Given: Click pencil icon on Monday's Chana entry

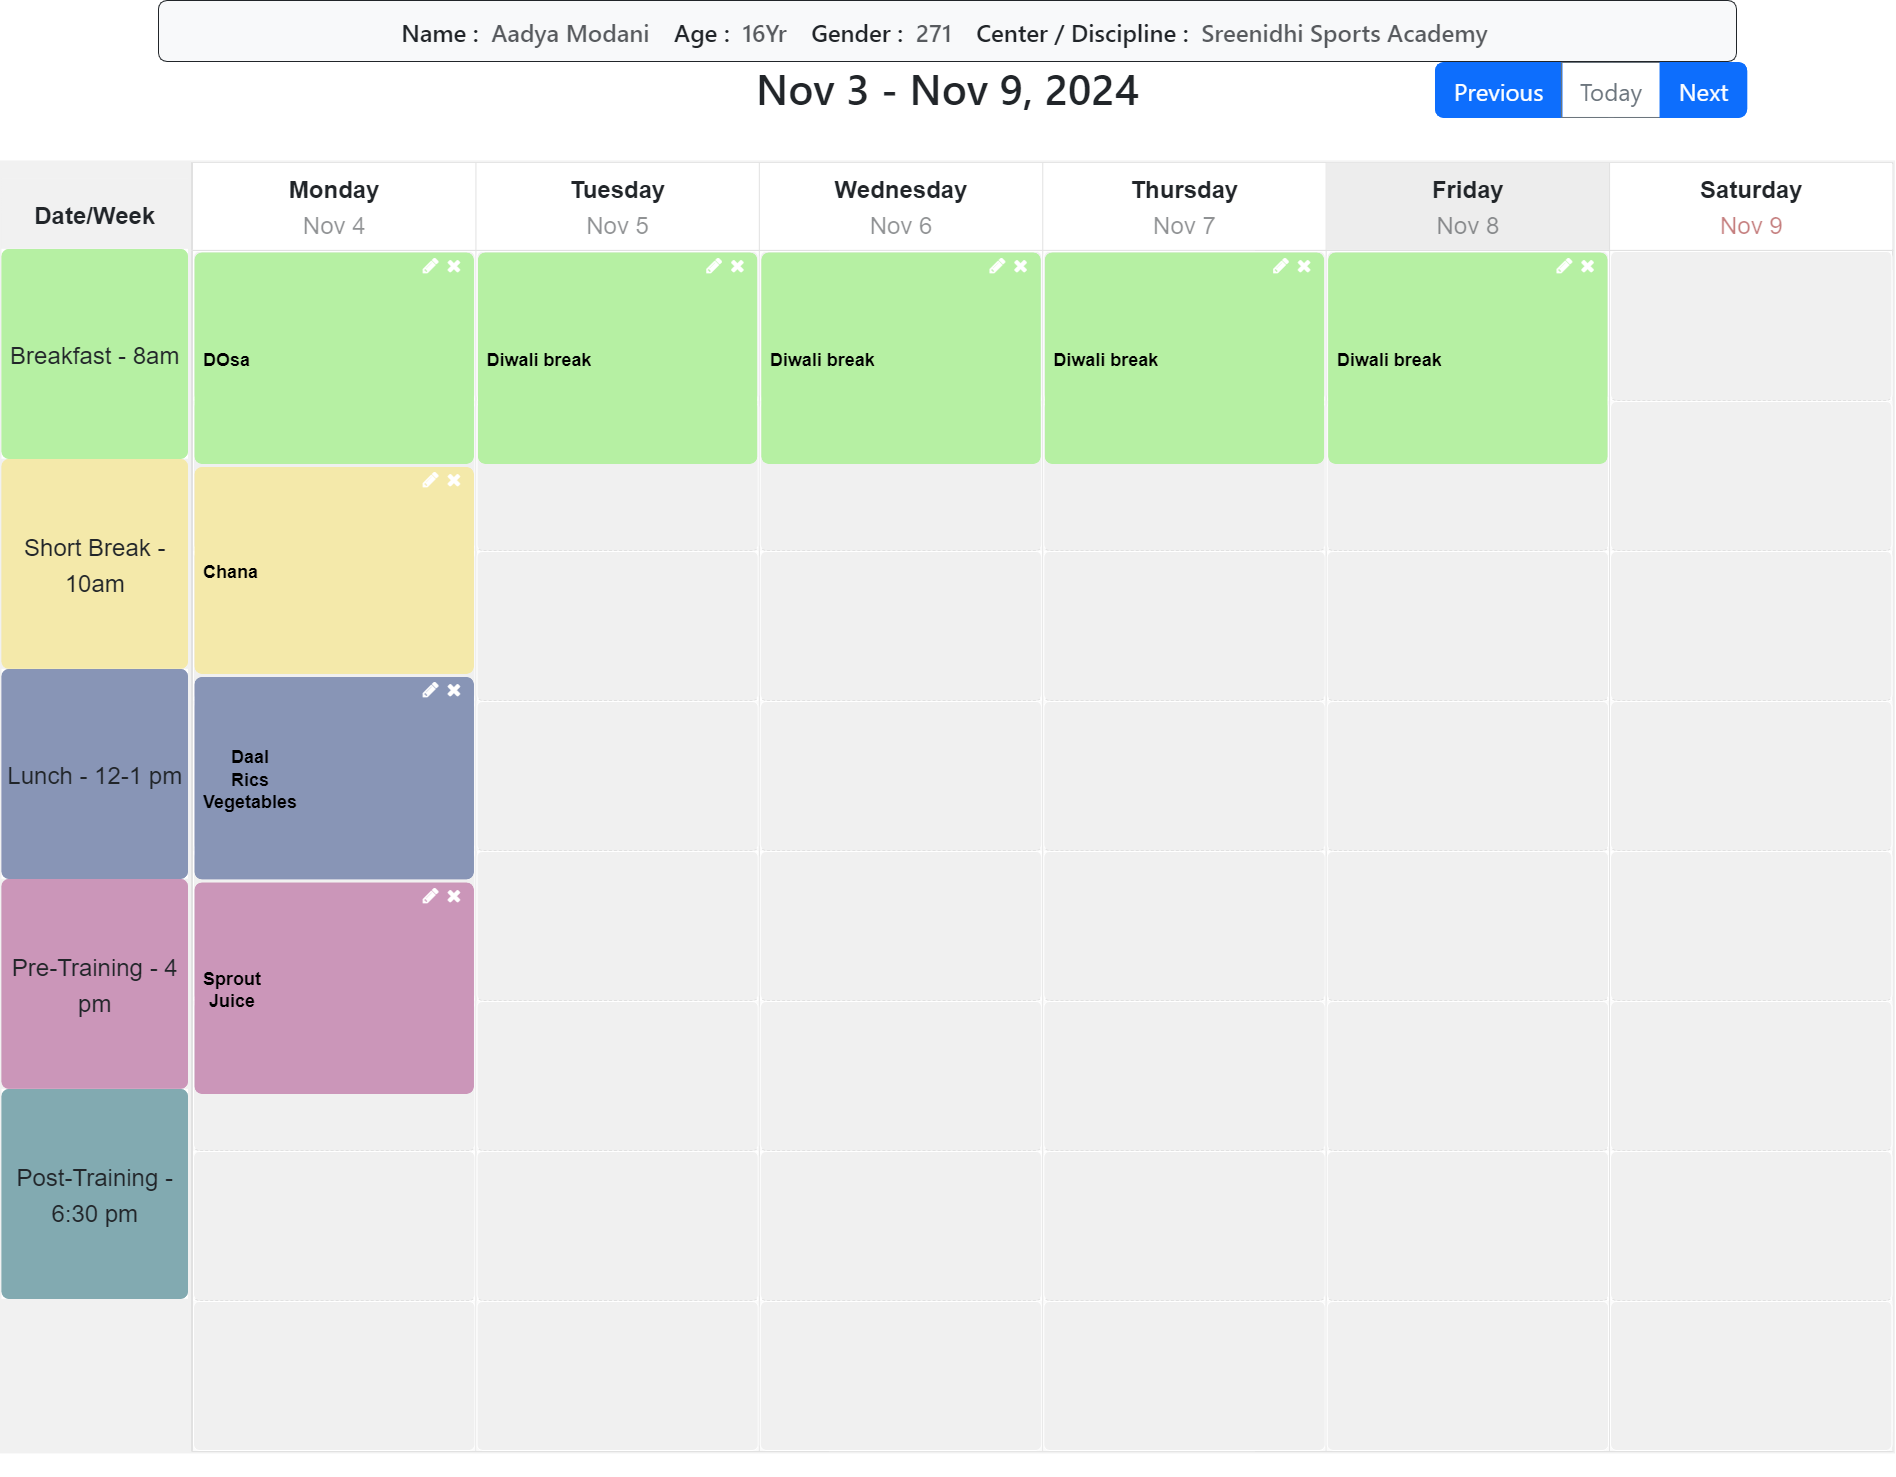Looking at the screenshot, I should pos(430,480).
